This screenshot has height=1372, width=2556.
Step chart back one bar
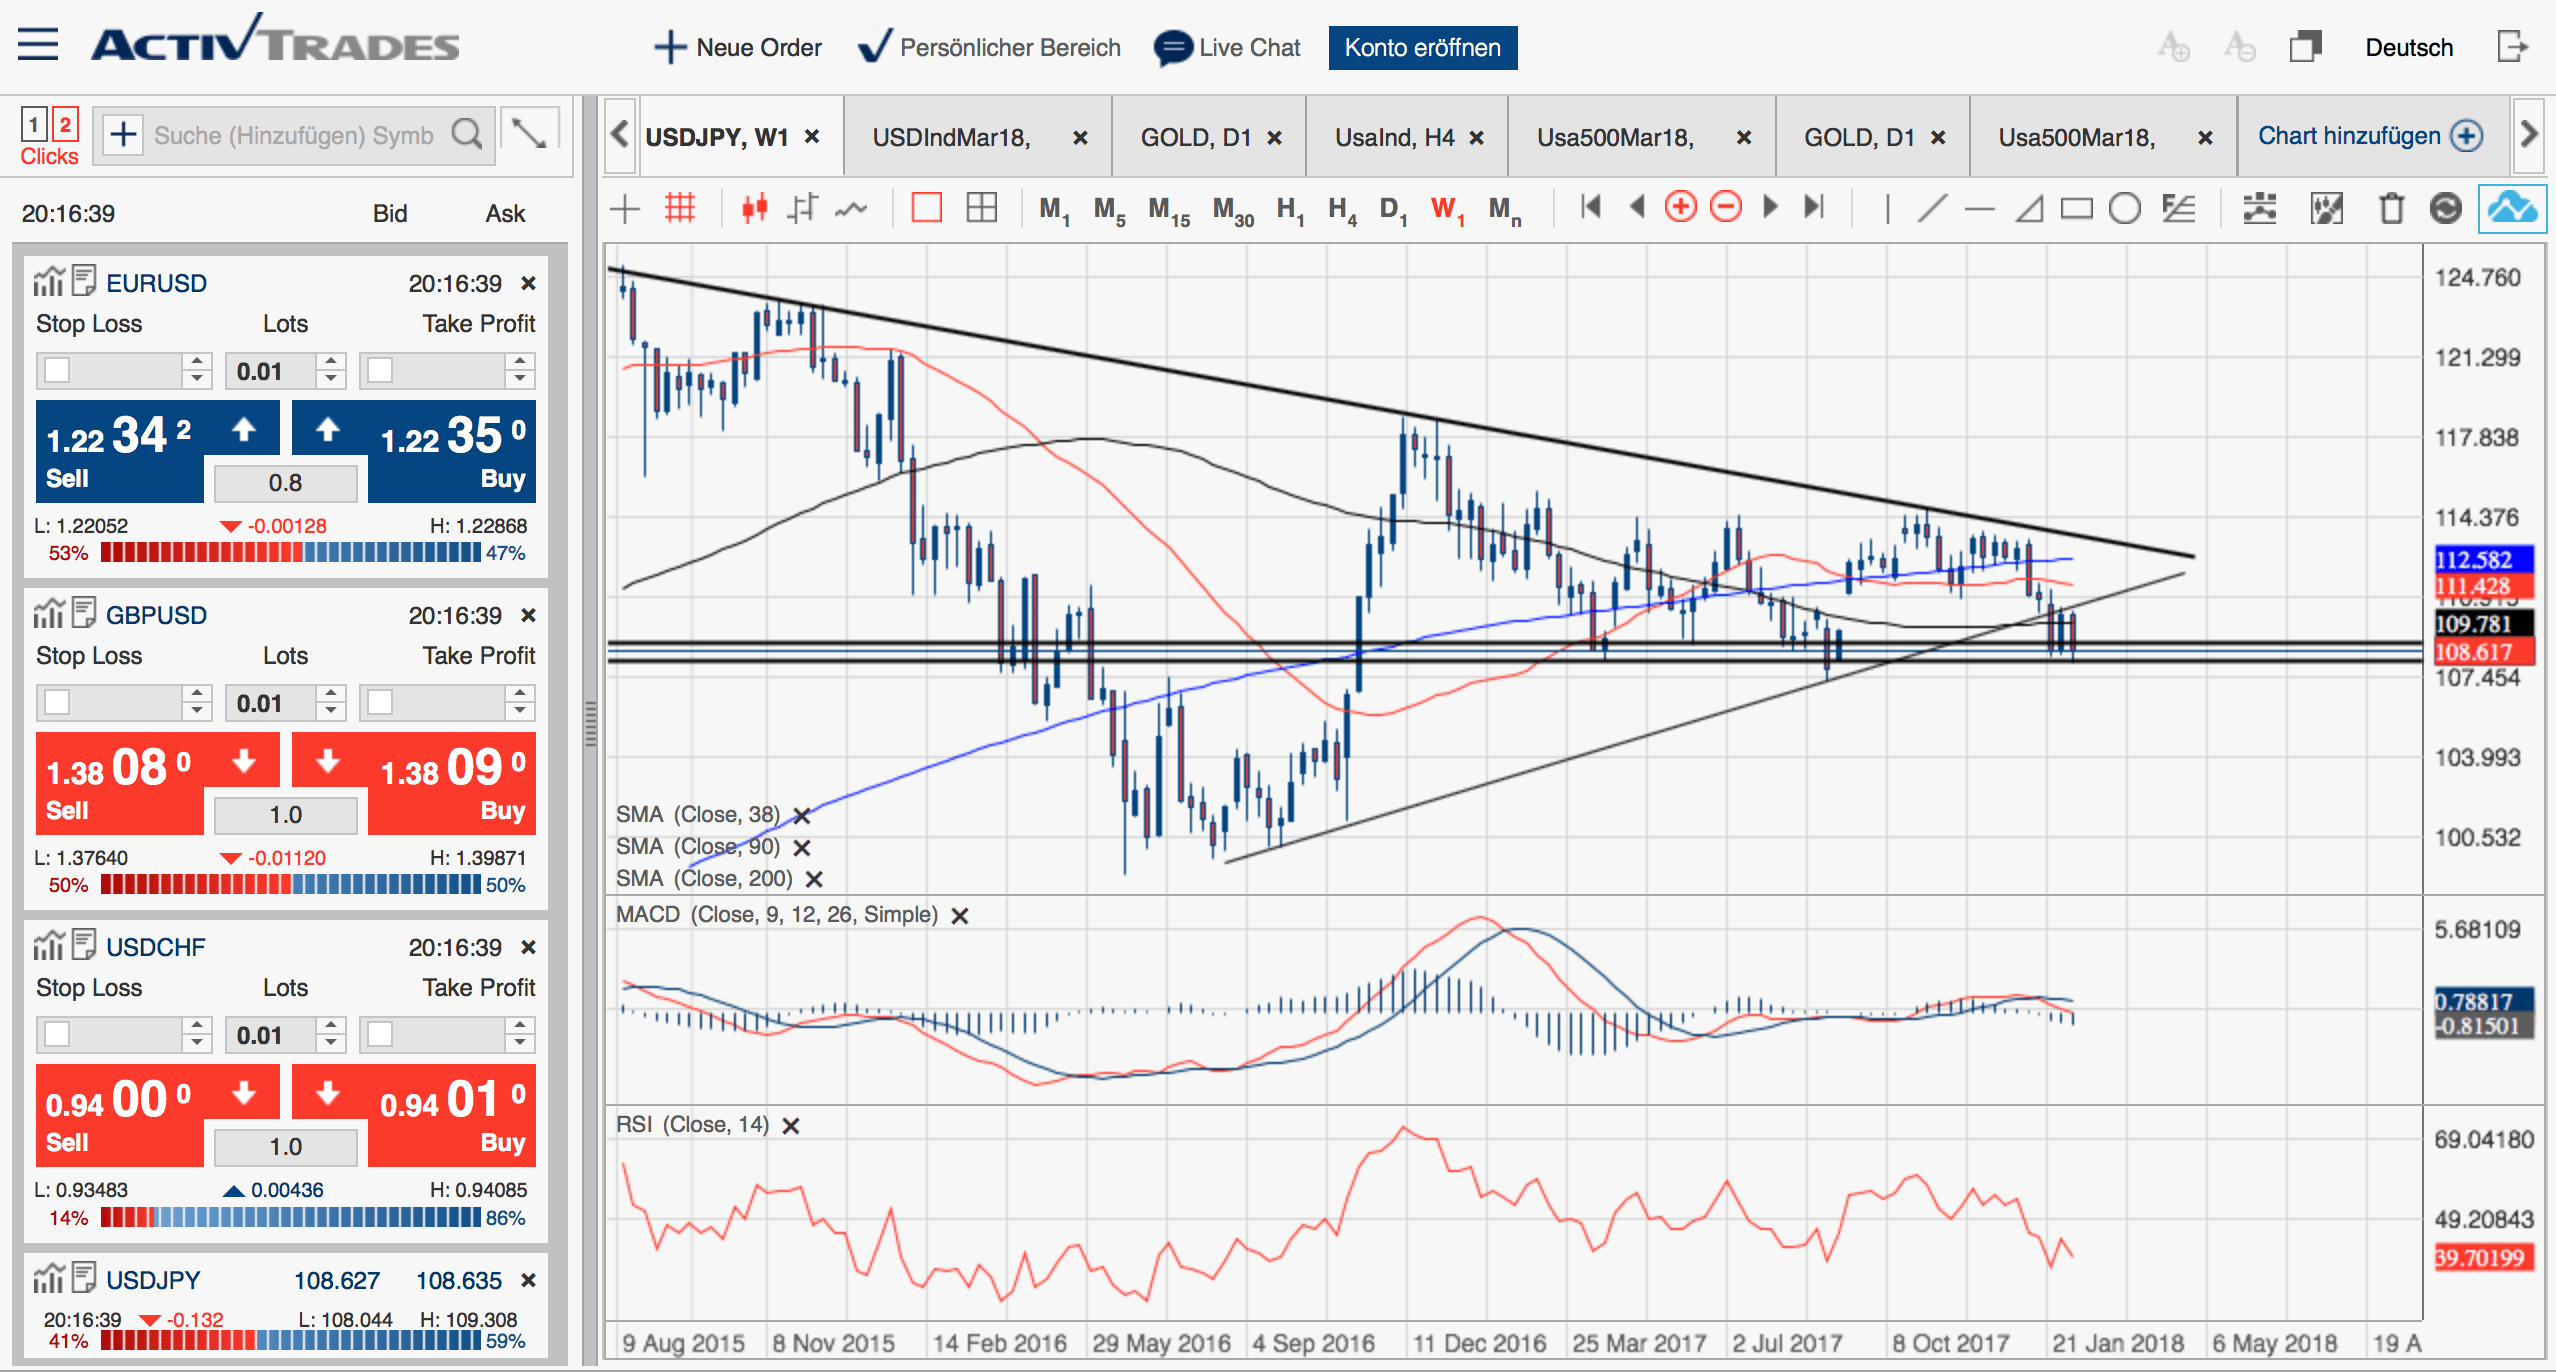pos(1637,207)
